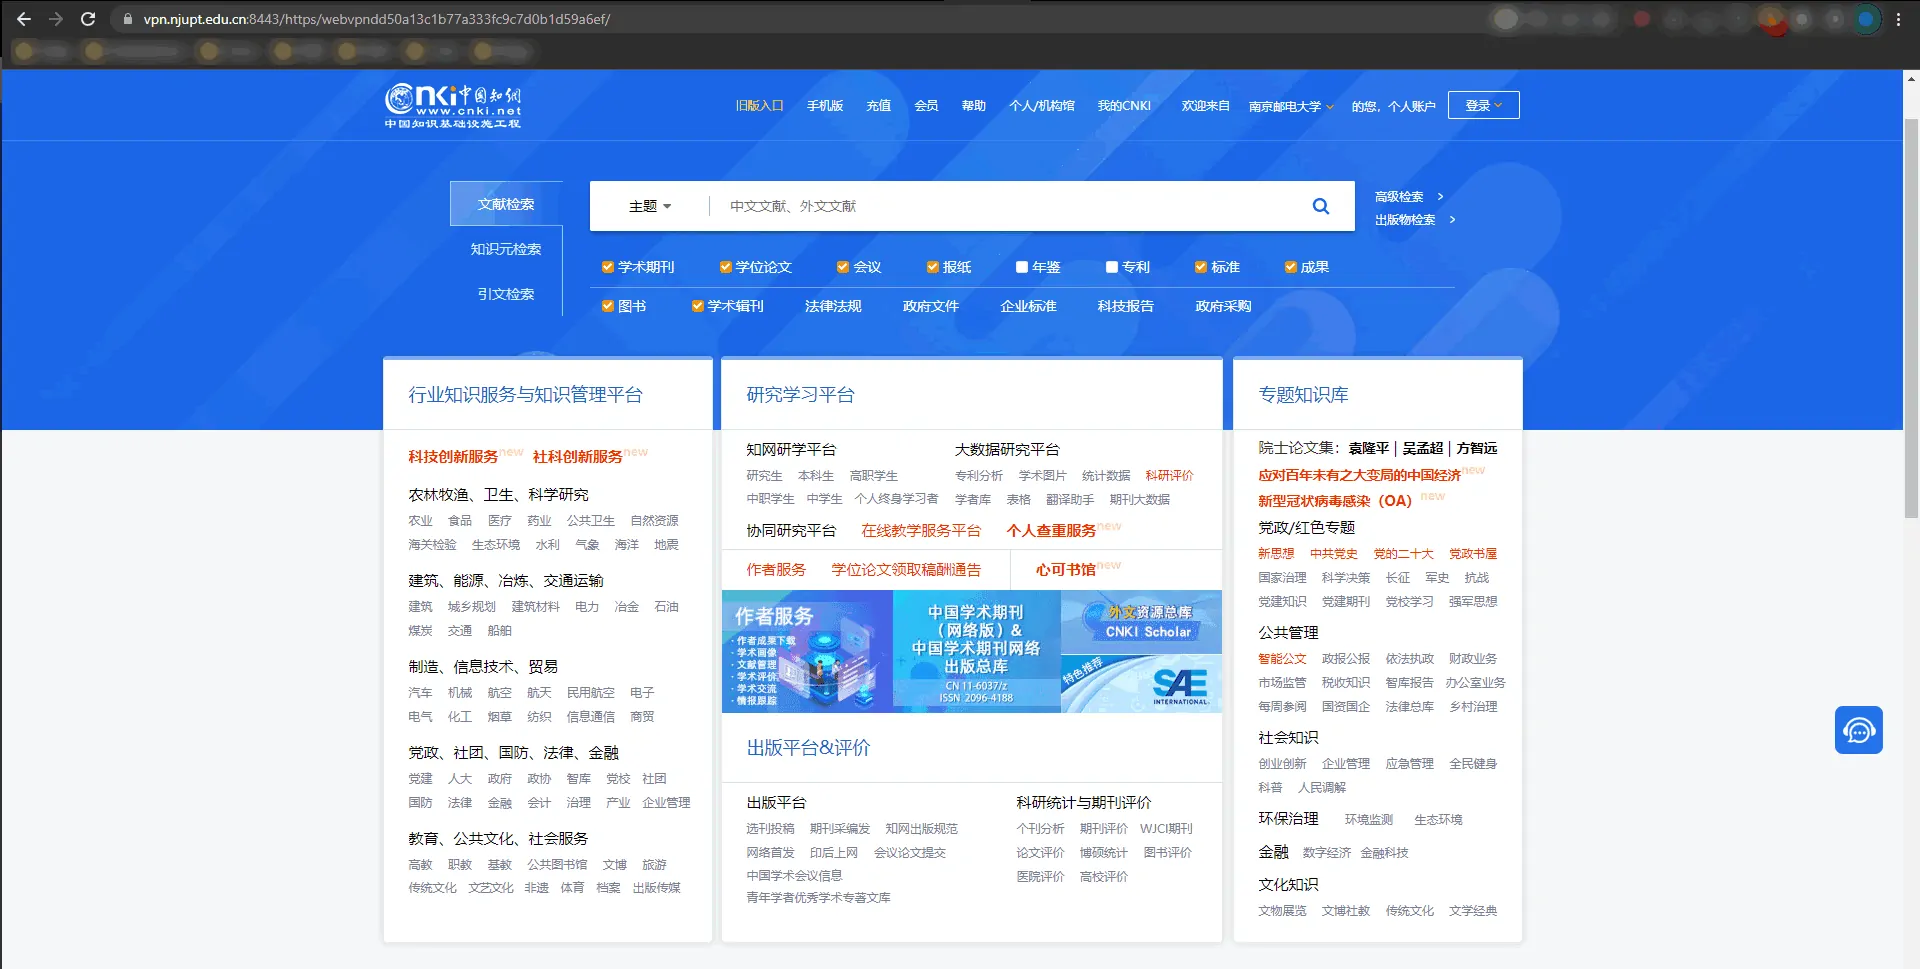Screen dimensions: 1920x969
Task: Open the 主题 search field dropdown
Action: tap(650, 206)
